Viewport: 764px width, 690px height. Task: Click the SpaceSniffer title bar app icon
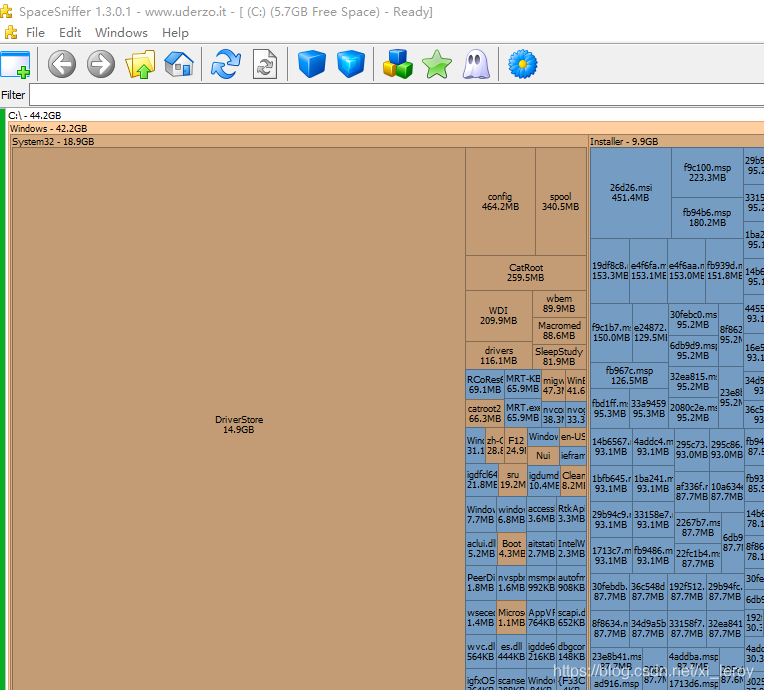tap(6, 11)
